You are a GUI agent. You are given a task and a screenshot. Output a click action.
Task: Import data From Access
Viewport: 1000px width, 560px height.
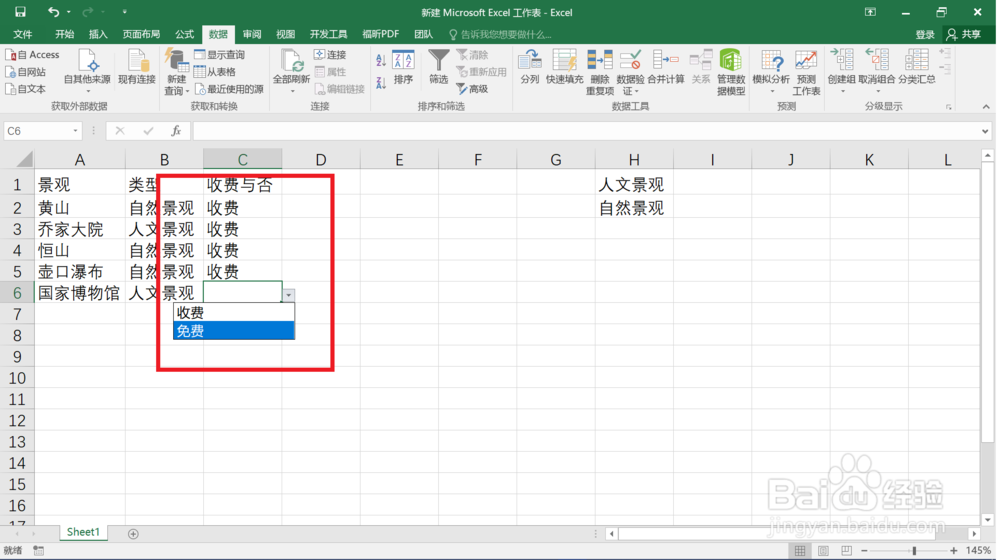33,55
